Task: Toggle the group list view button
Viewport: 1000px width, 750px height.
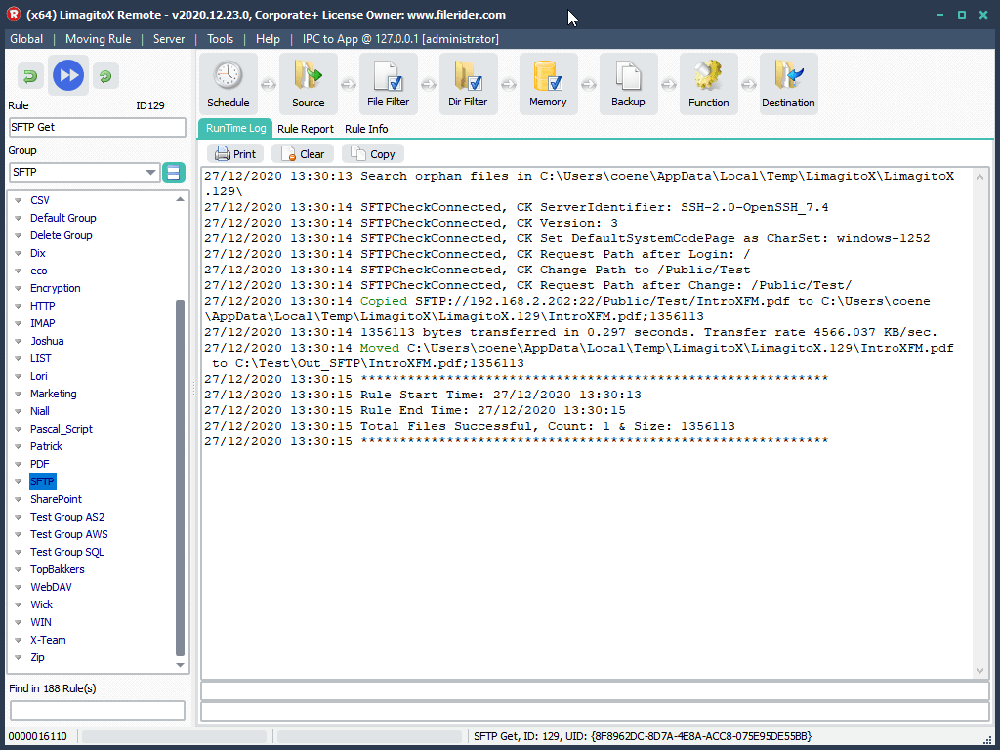Action: click(x=175, y=173)
